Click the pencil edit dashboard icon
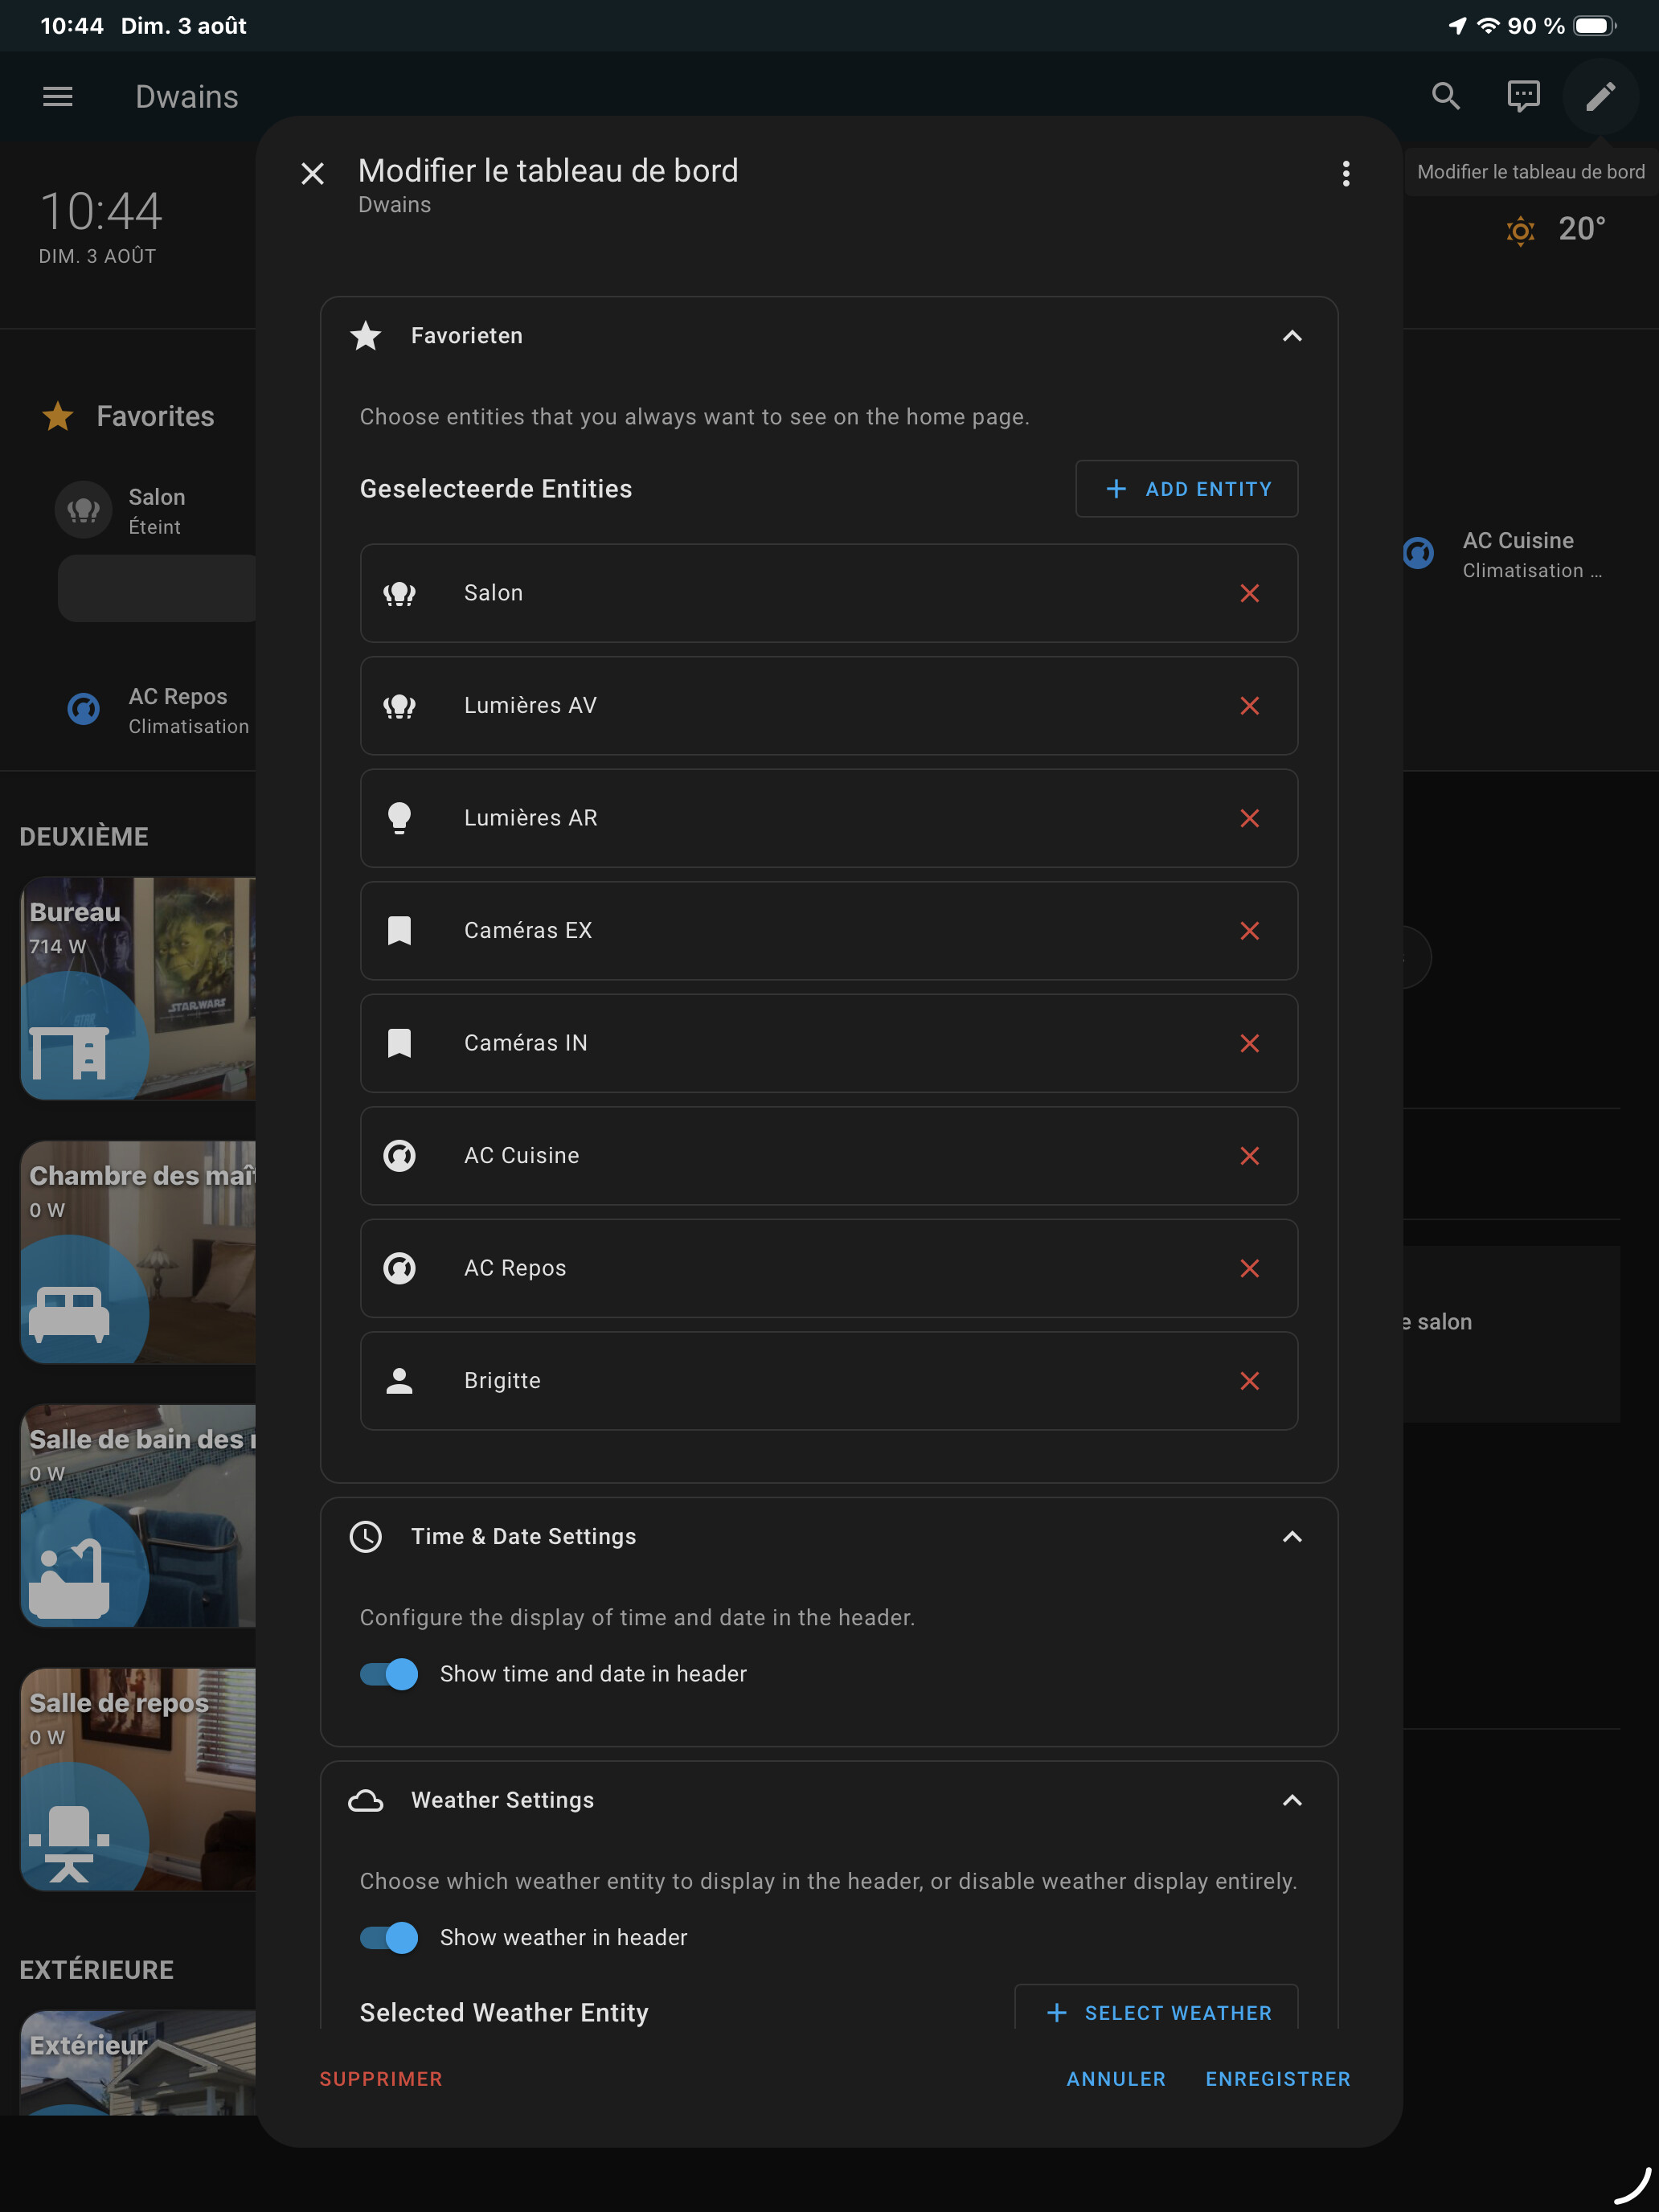Screen dimensions: 1659x2212 point(1600,97)
